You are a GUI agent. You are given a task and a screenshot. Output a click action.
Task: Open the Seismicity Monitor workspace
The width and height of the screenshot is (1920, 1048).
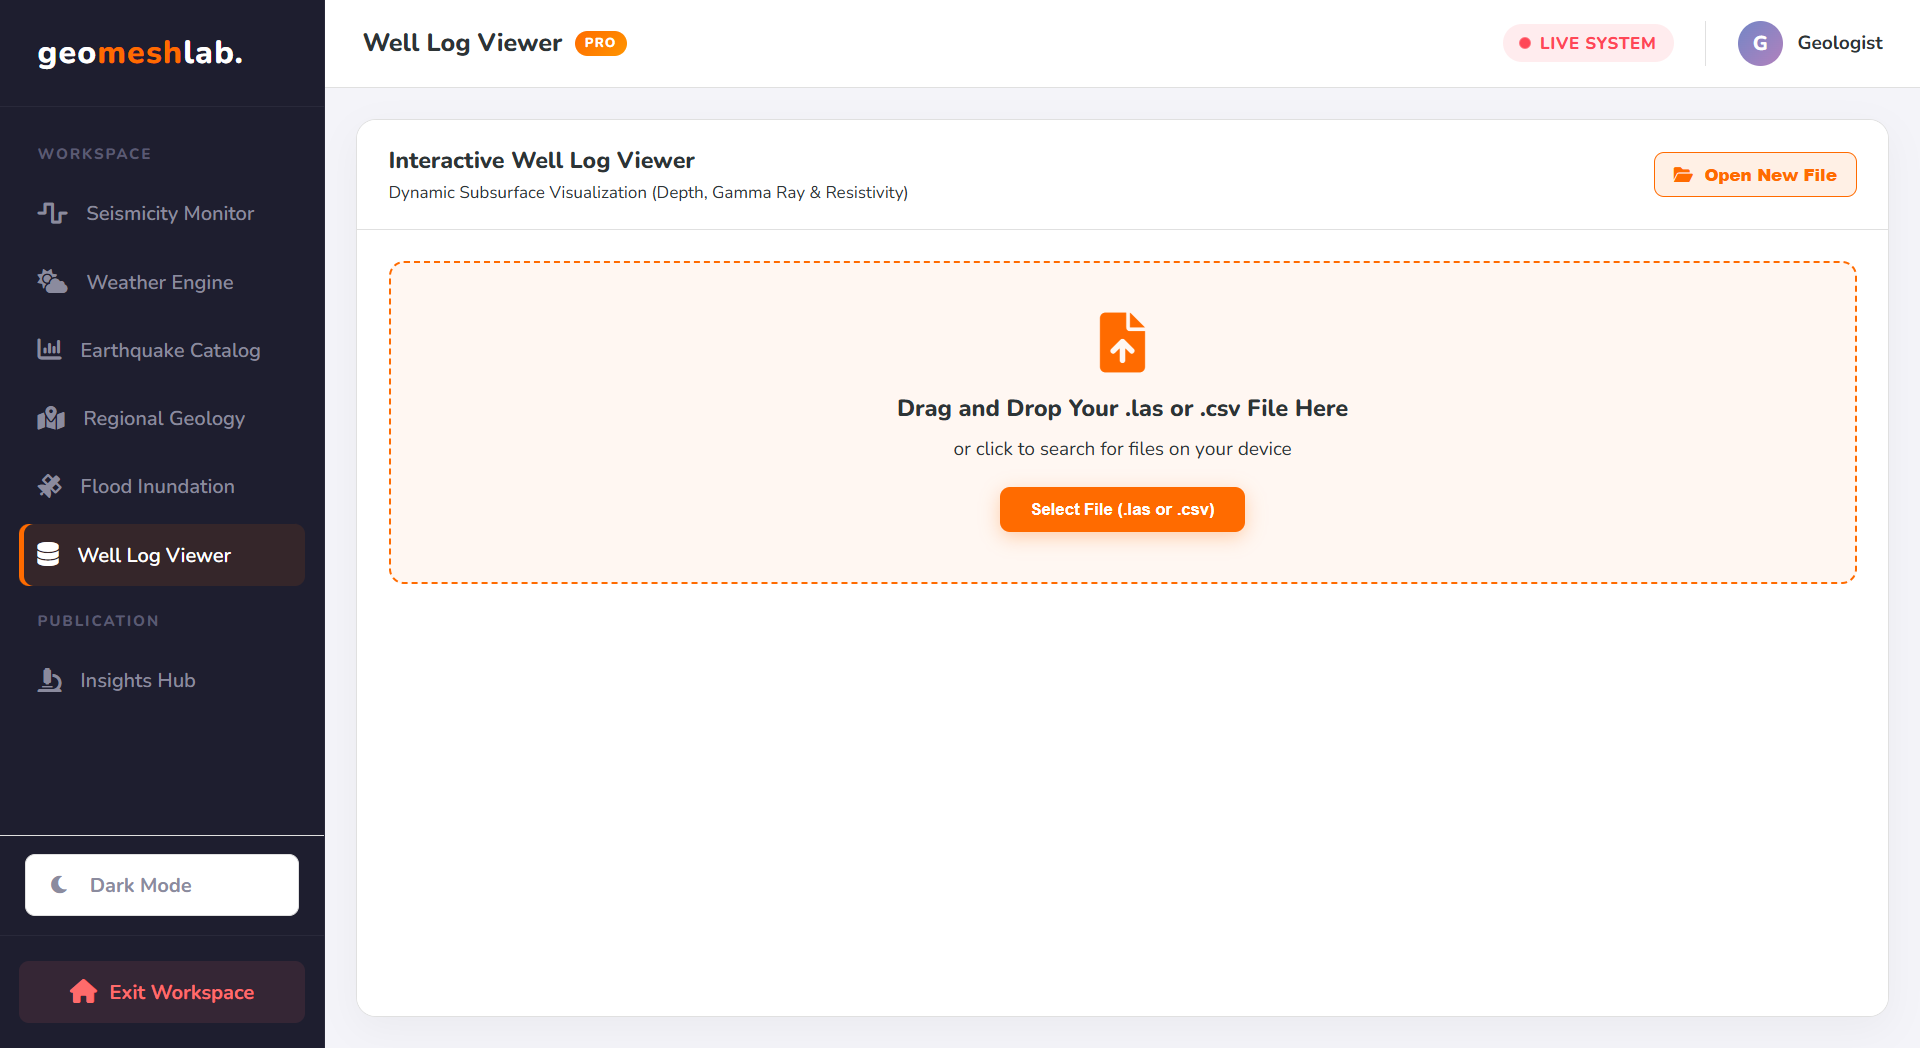[x=162, y=213]
